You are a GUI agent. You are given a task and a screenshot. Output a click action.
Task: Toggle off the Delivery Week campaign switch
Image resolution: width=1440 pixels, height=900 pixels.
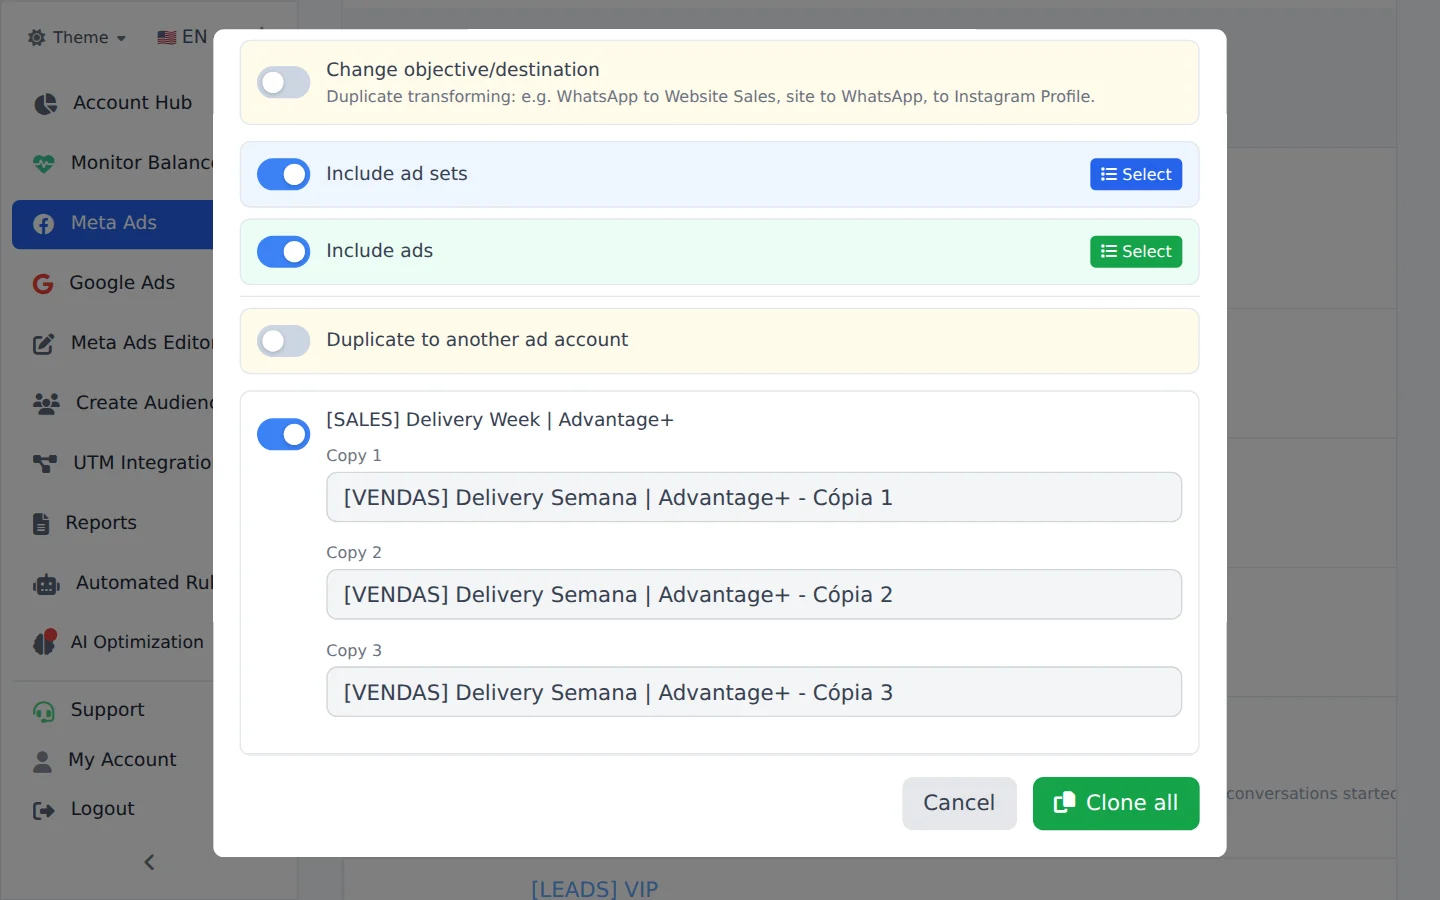(284, 434)
